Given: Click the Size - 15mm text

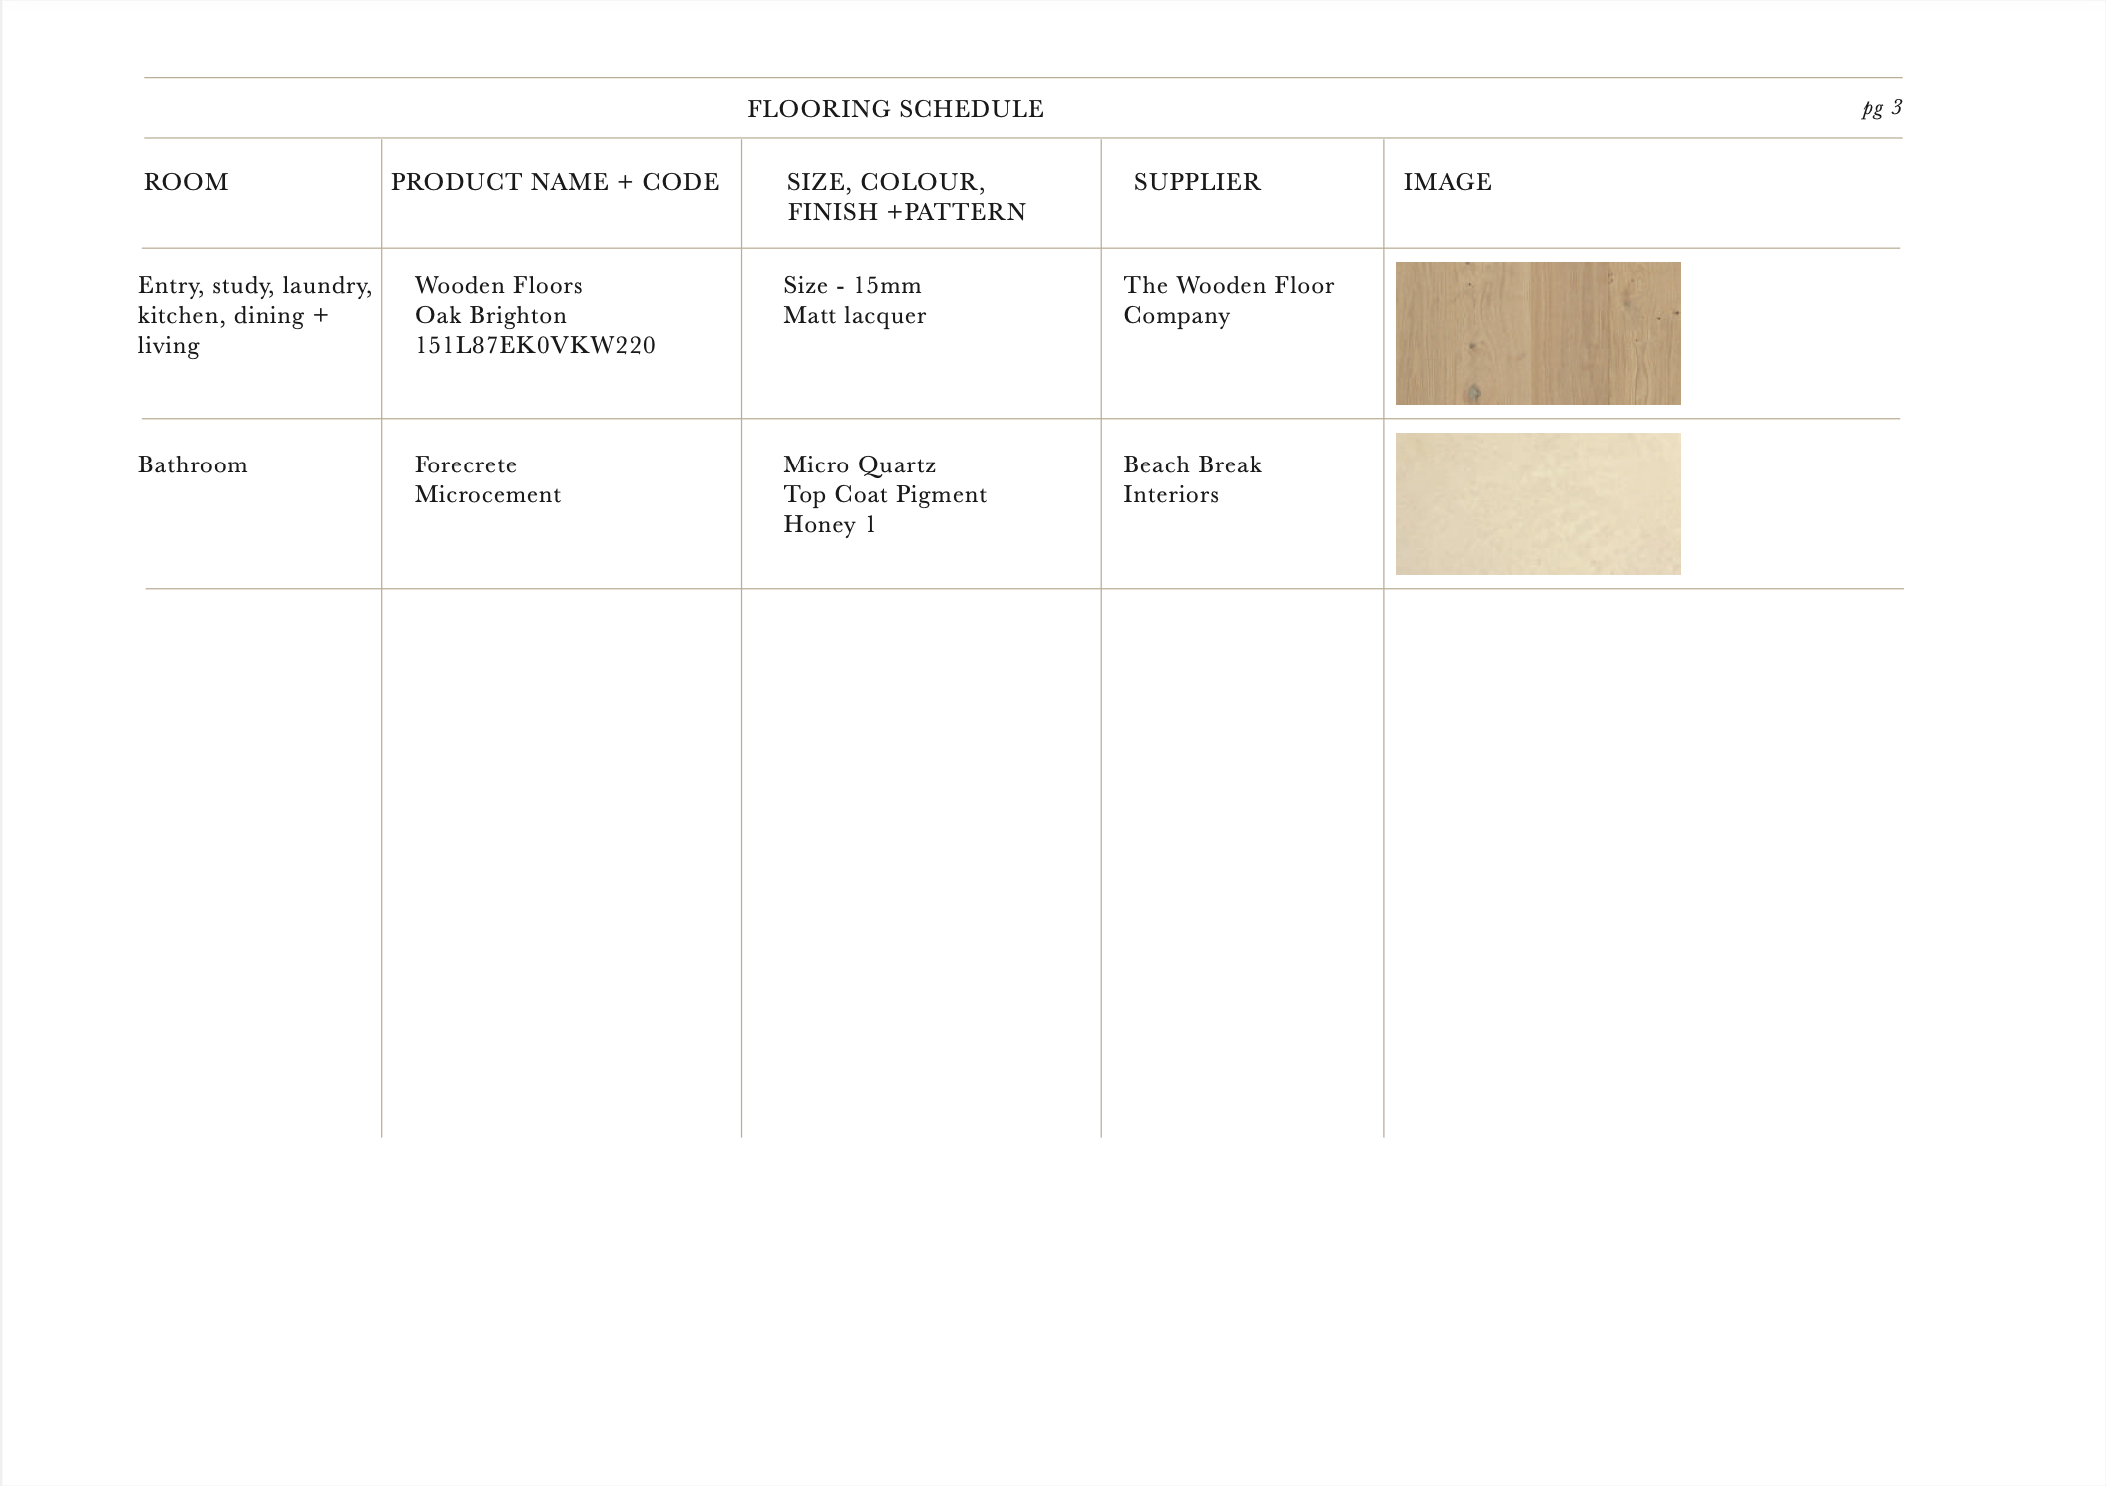Looking at the screenshot, I should click(x=852, y=286).
